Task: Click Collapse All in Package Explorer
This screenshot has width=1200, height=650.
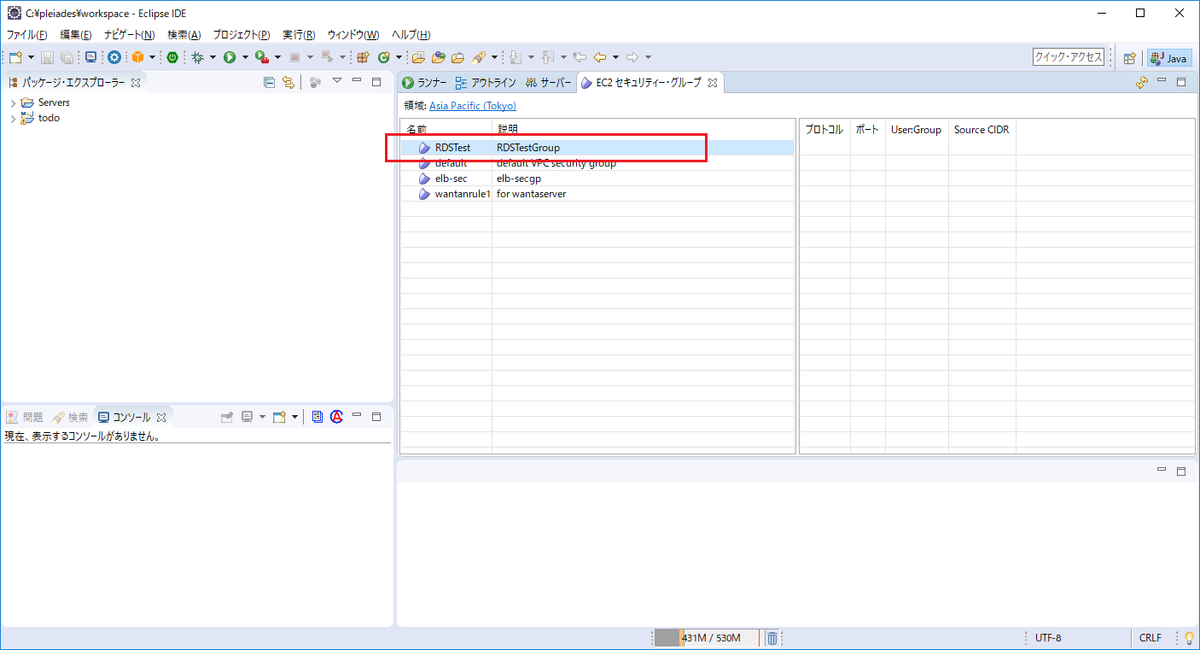Action: tap(269, 82)
